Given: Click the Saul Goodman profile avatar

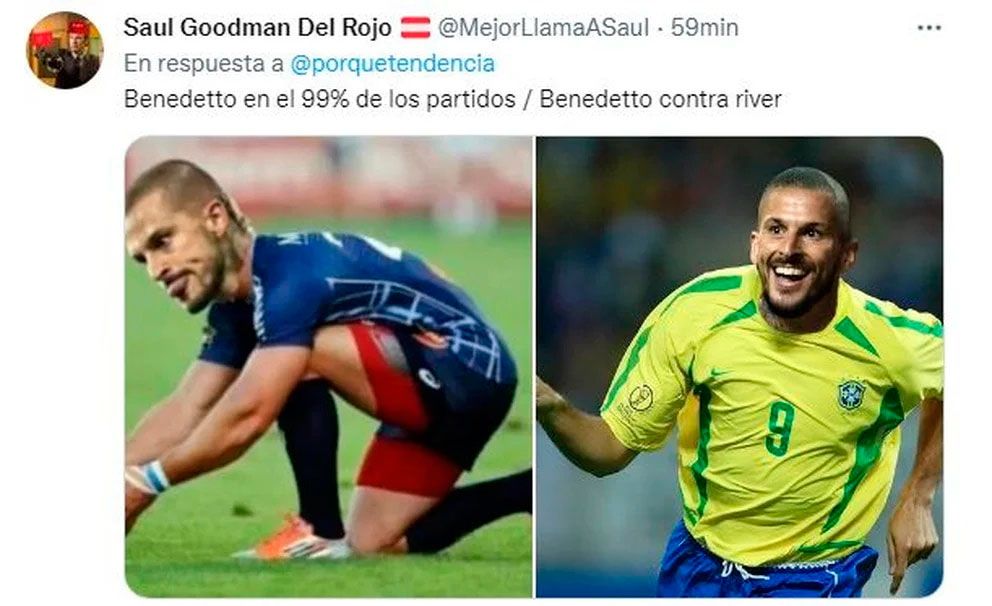Looking at the screenshot, I should 64,50.
